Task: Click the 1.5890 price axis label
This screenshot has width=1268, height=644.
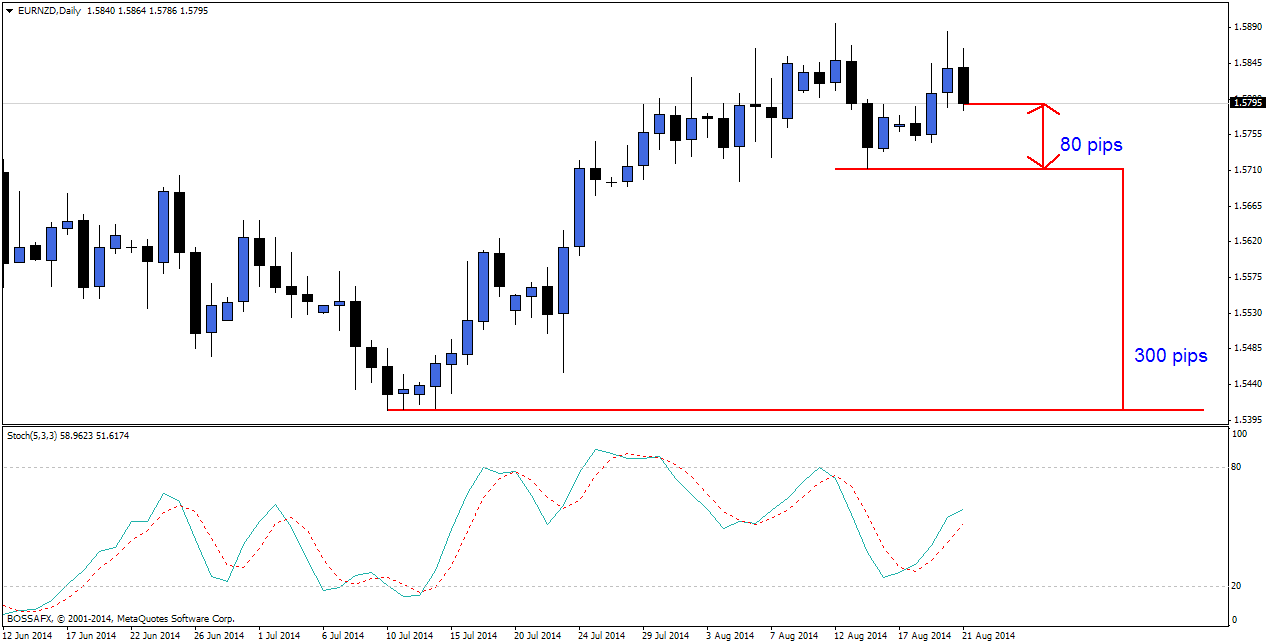Action: coord(1246,27)
